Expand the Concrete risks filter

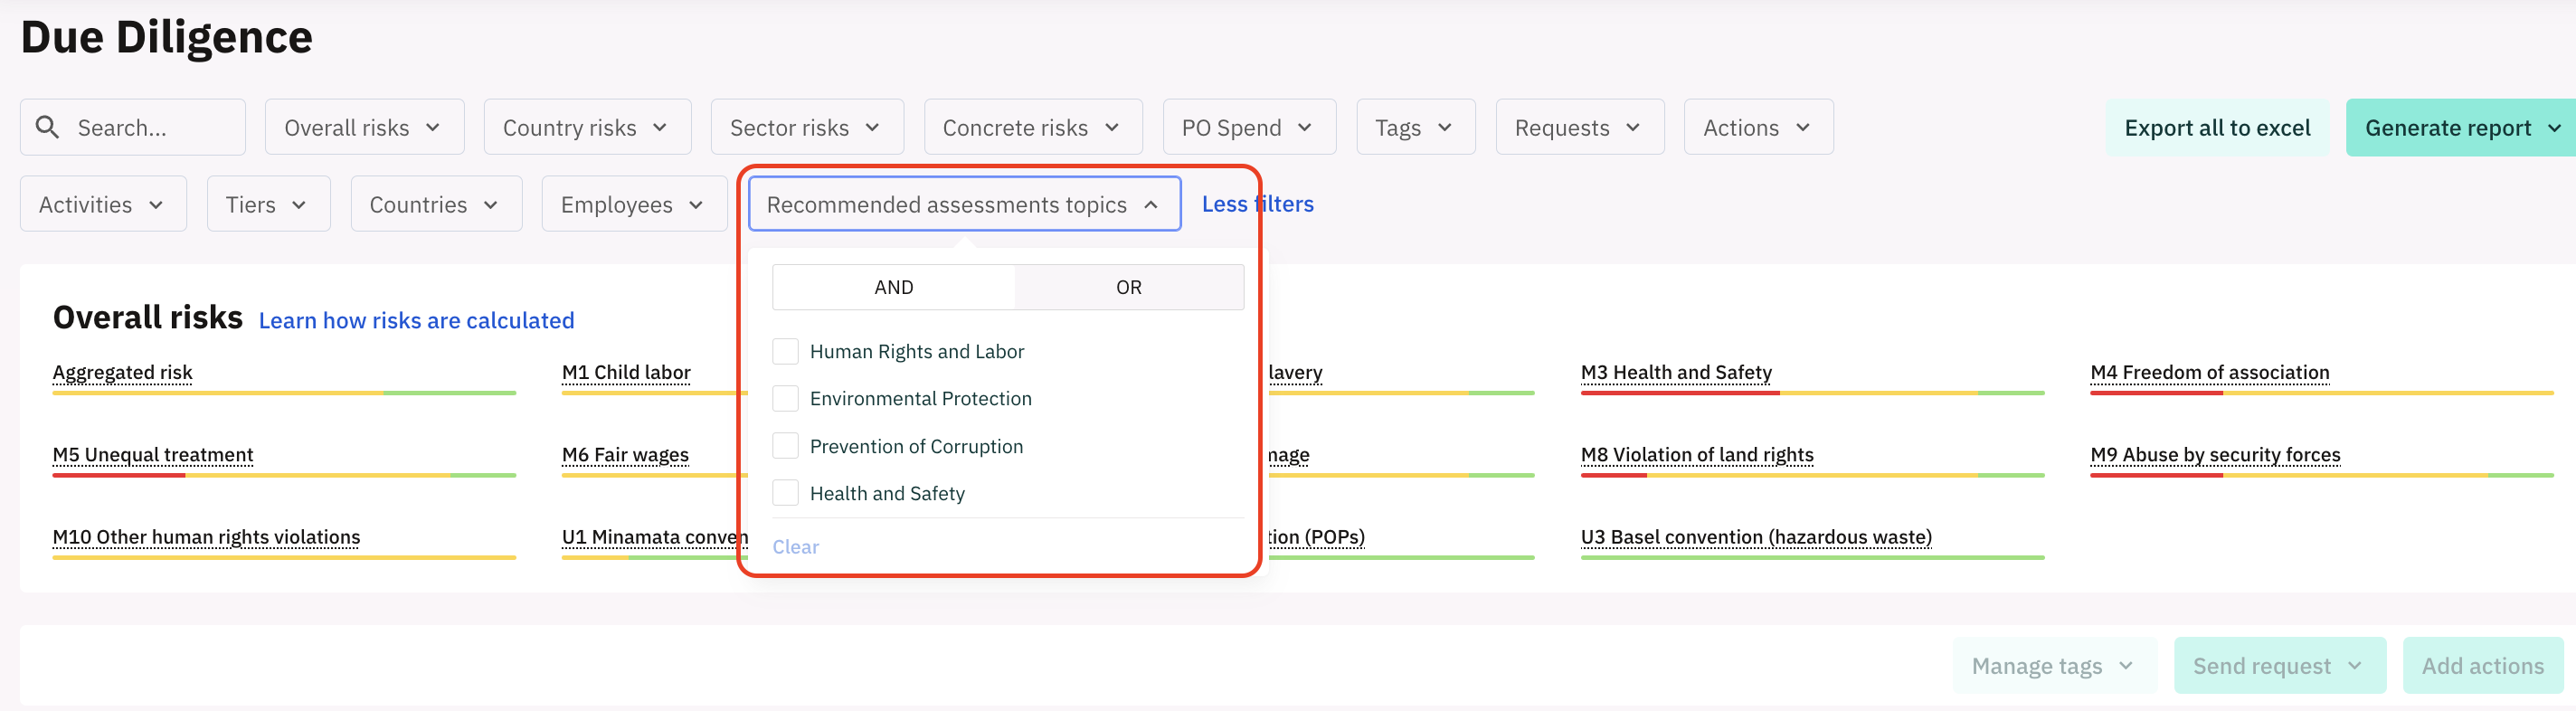(x=1033, y=127)
